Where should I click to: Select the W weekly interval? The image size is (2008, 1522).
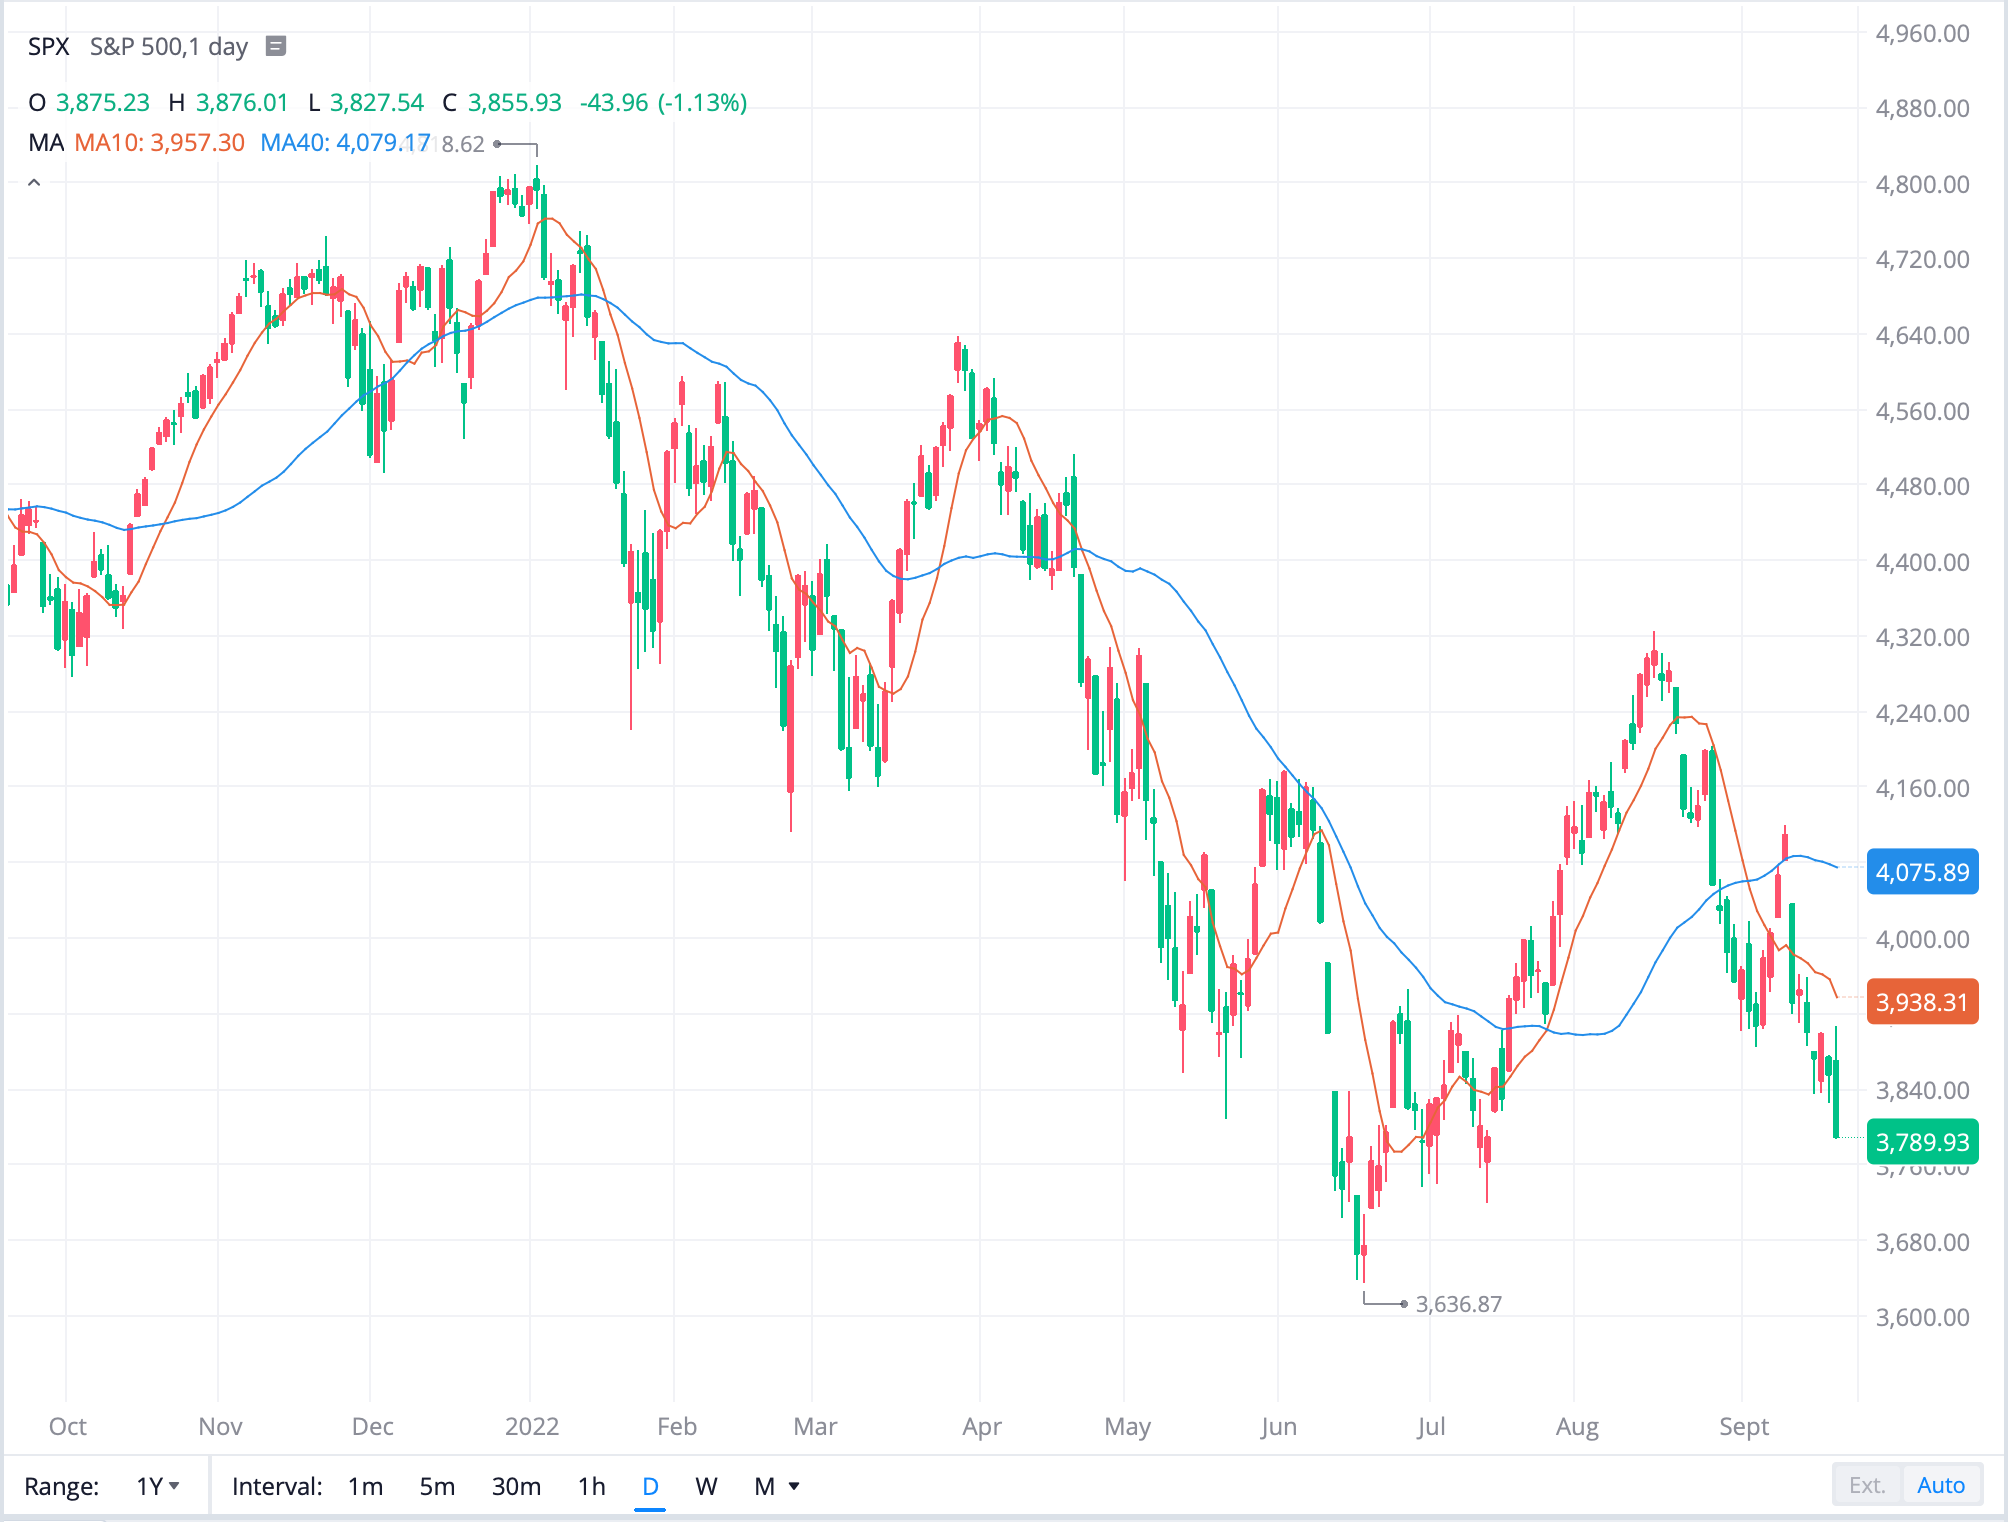click(x=706, y=1486)
